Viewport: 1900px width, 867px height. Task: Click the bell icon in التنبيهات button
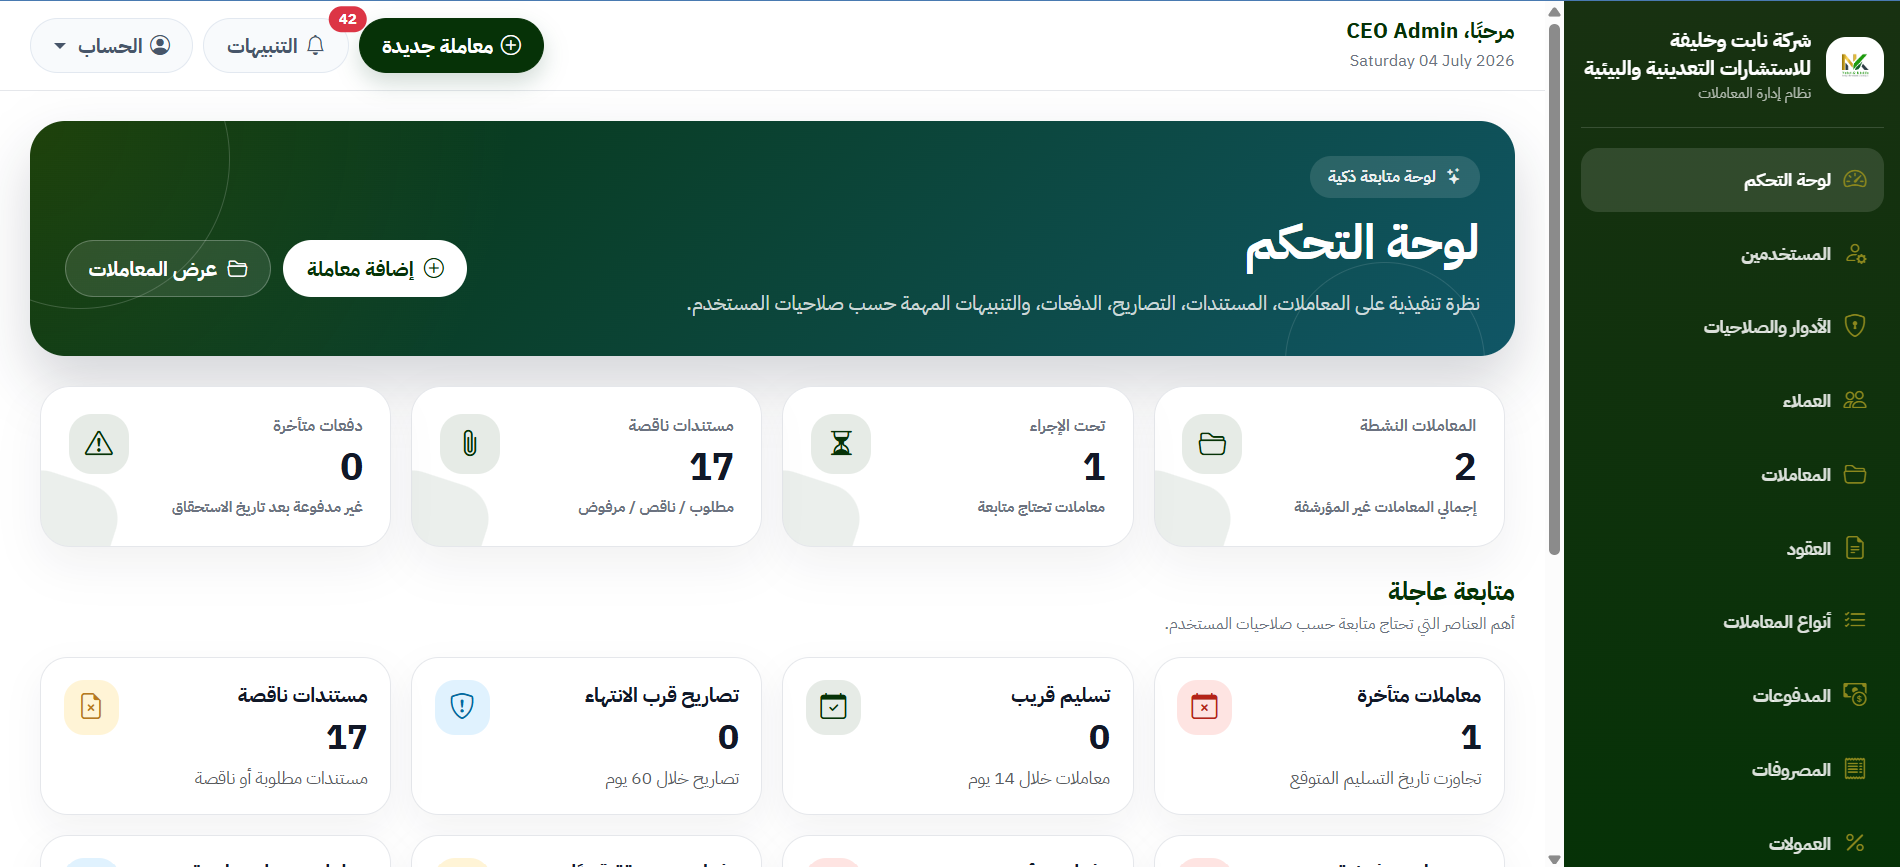click(x=316, y=45)
